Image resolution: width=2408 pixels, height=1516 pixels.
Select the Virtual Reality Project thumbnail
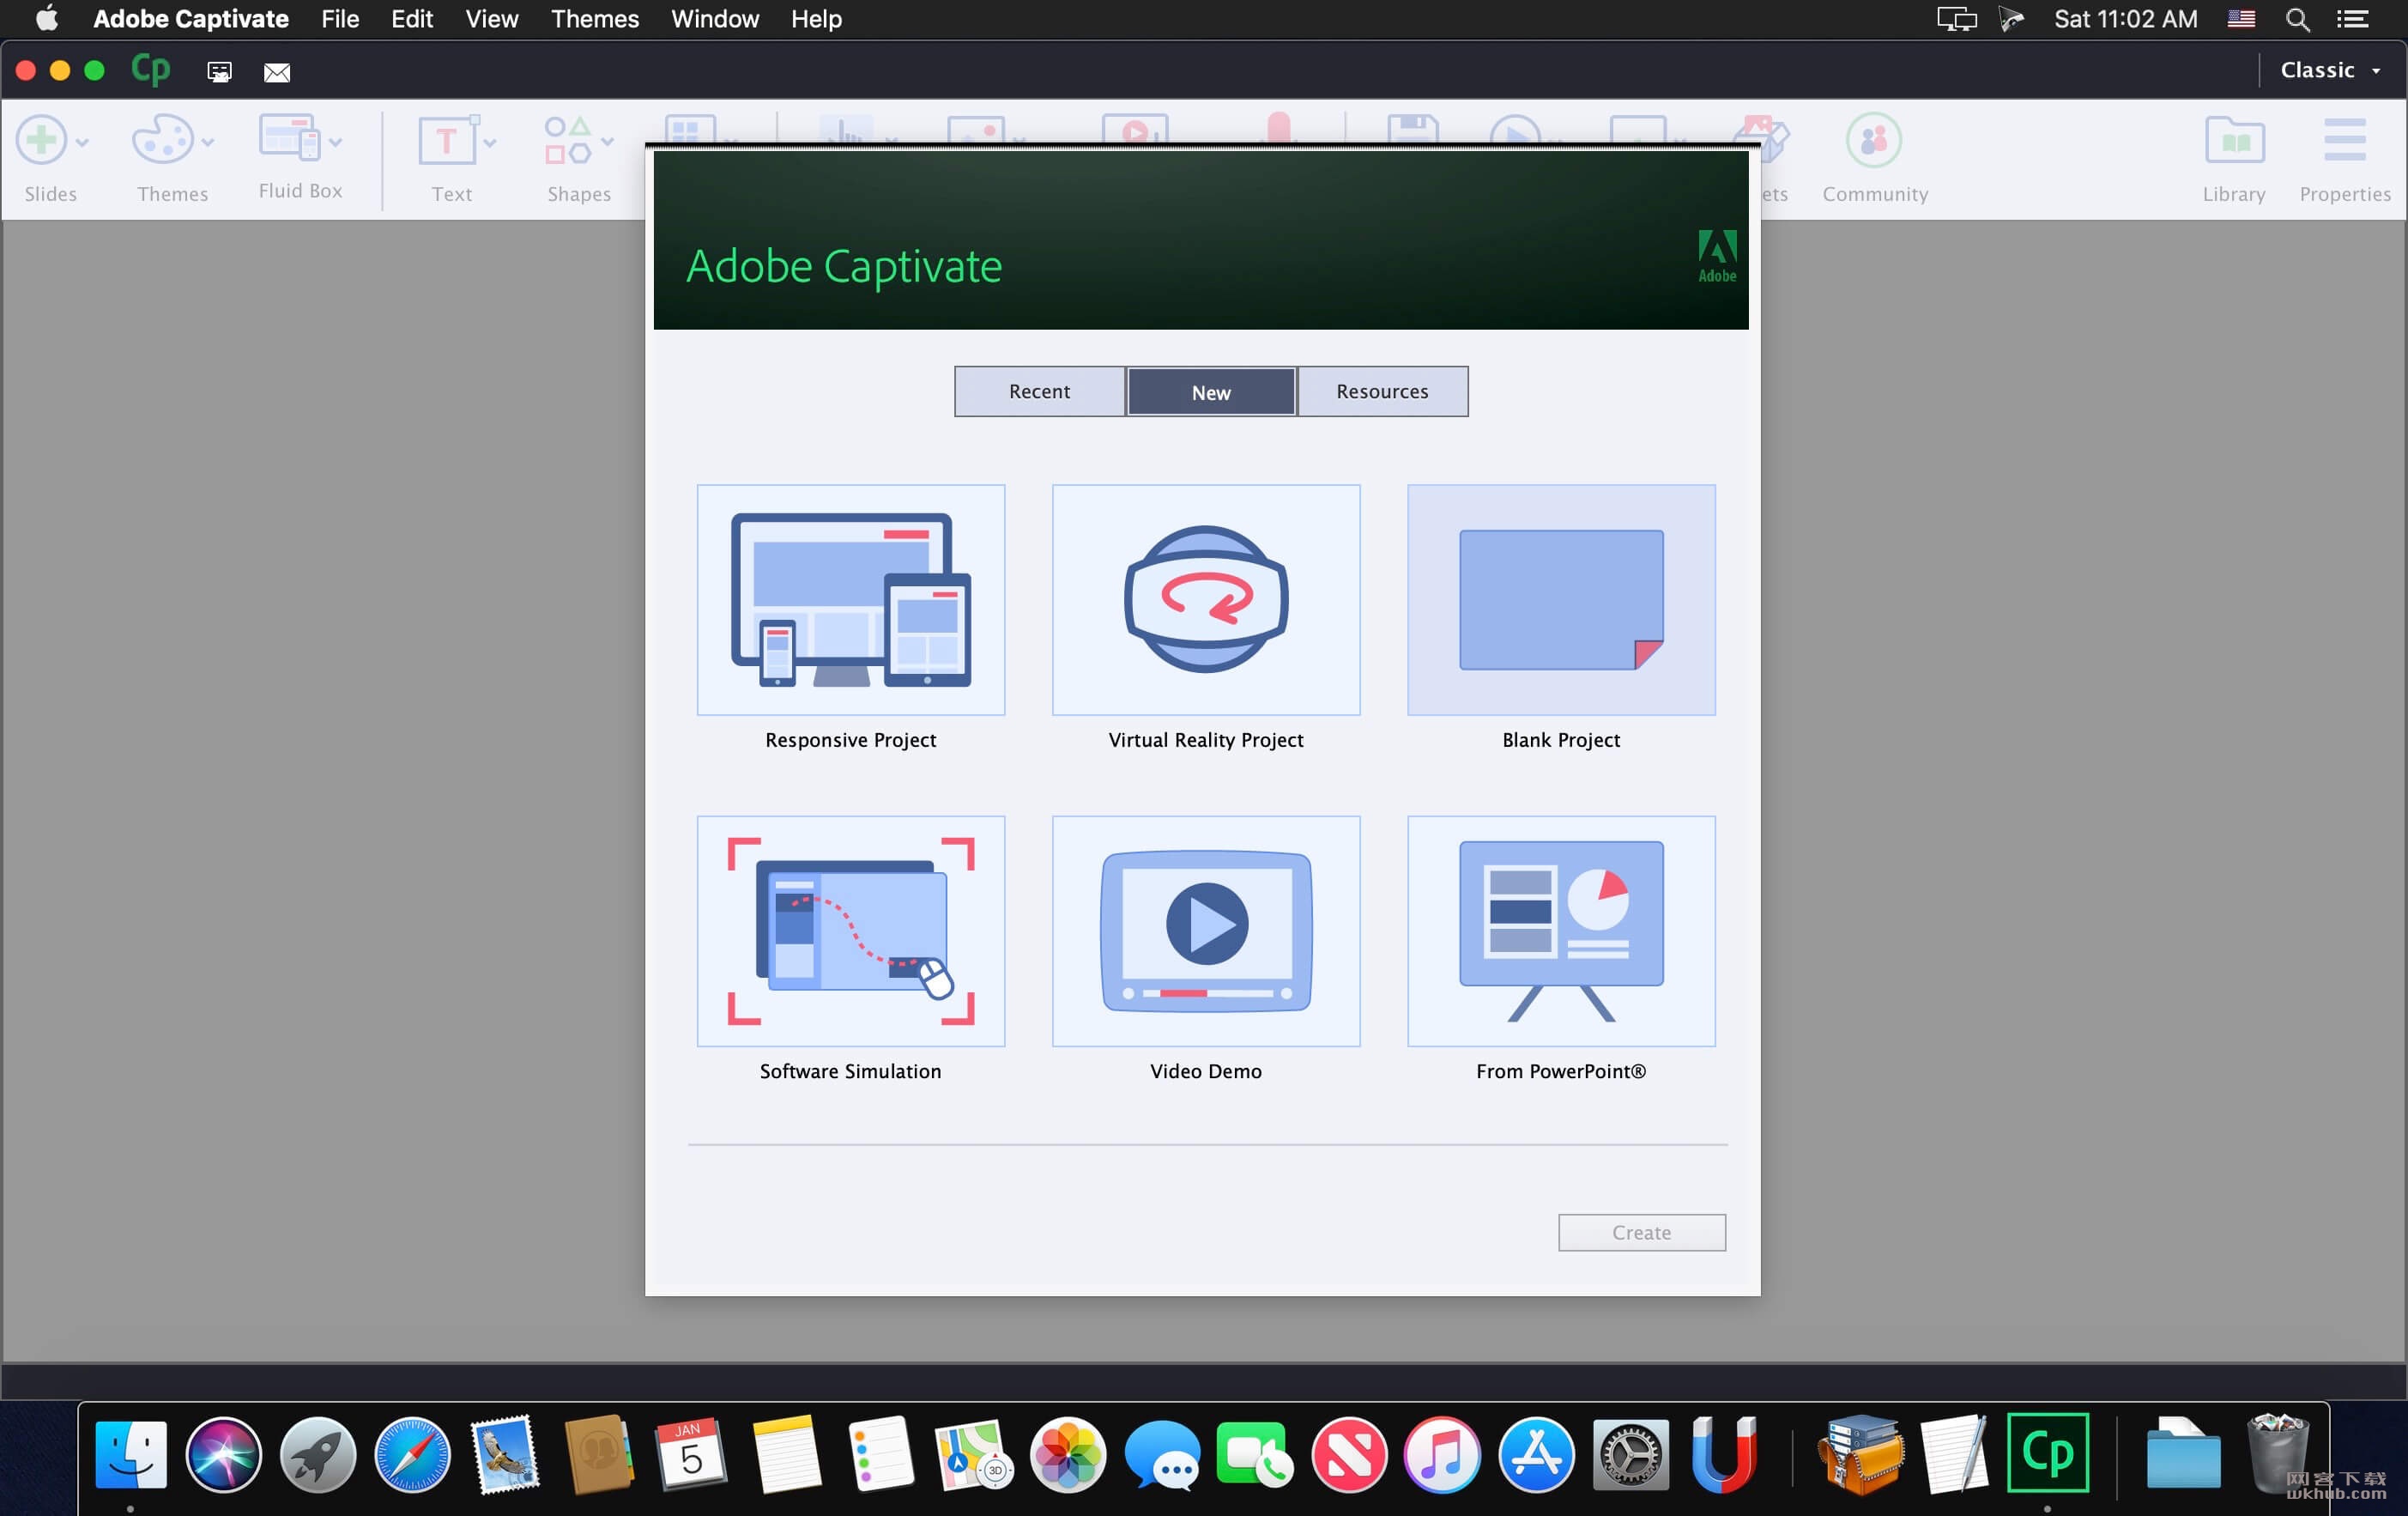tap(1205, 600)
